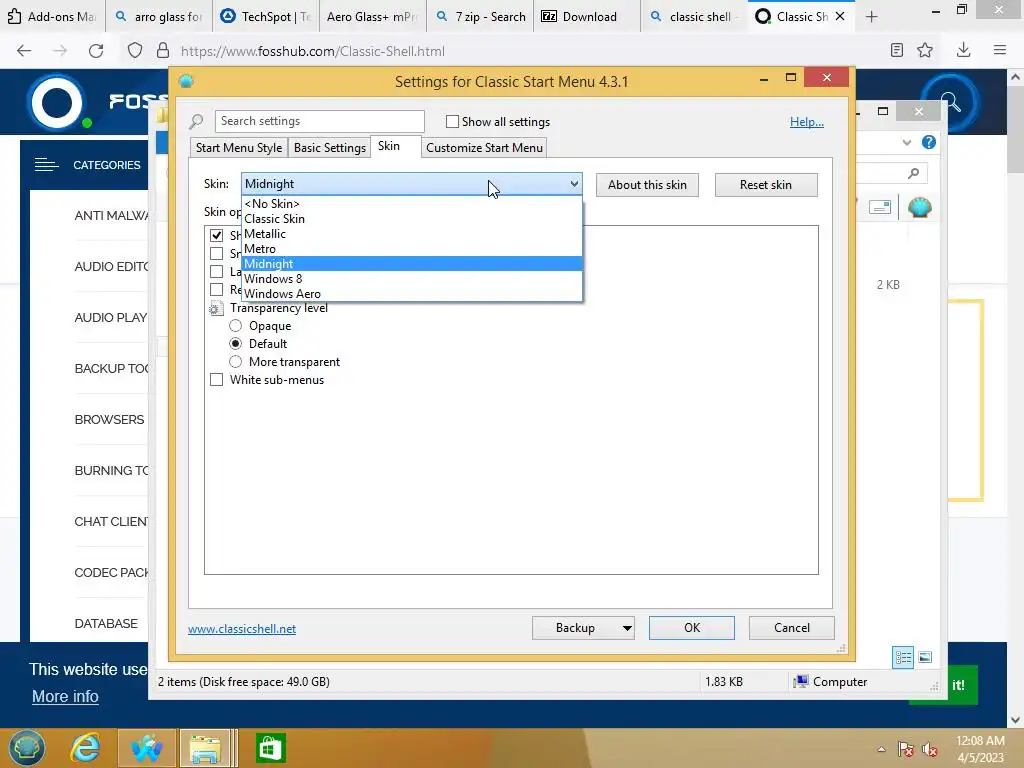Switch Explorer to details view icon
Image resolution: width=1024 pixels, height=768 pixels.
tap(903, 657)
